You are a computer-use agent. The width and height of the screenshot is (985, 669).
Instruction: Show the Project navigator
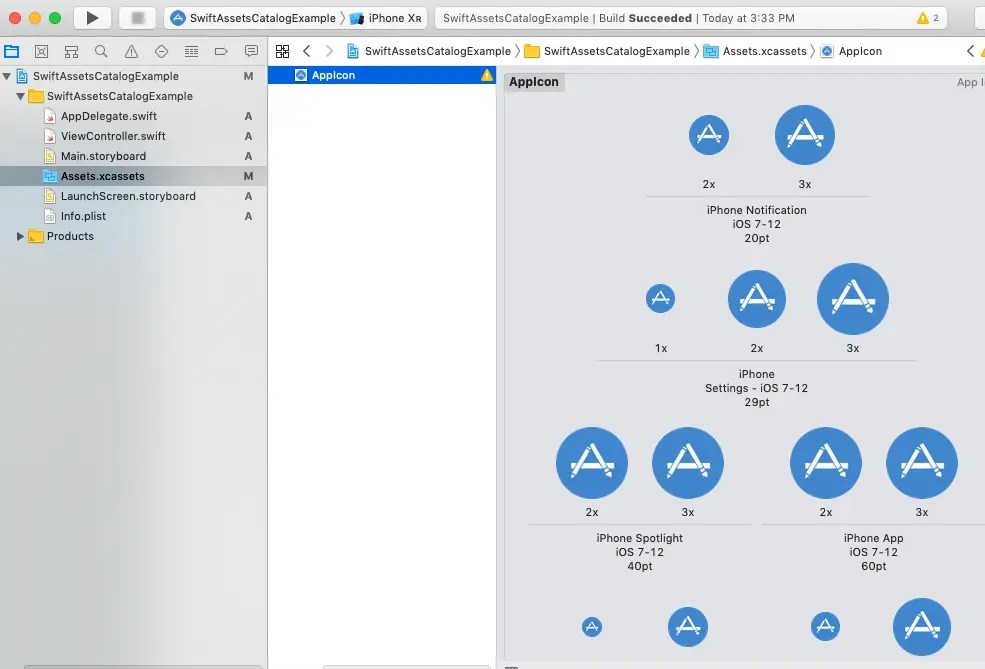(x=11, y=52)
